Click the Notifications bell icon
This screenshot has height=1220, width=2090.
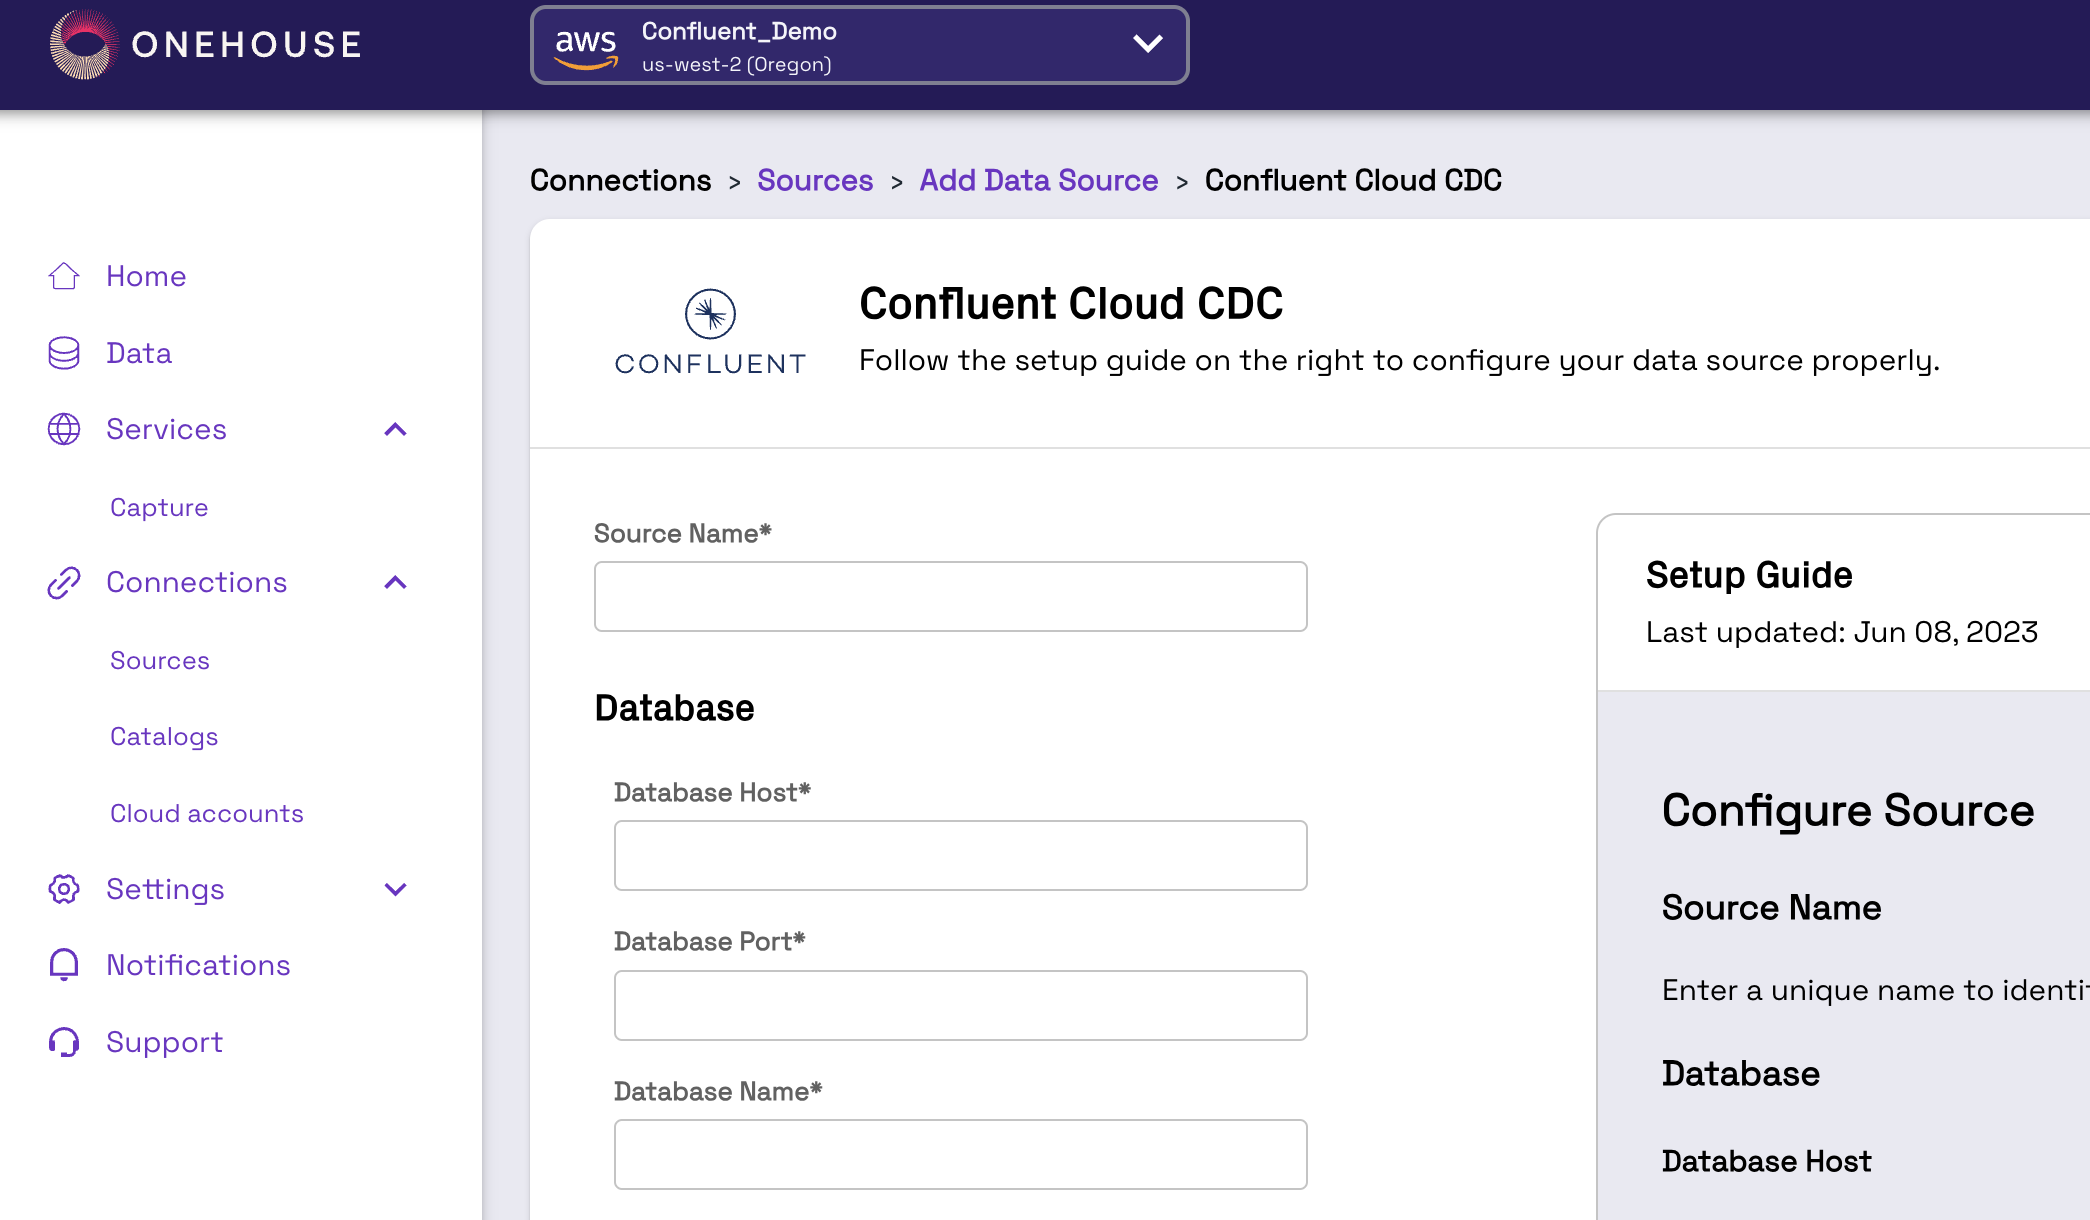point(64,964)
